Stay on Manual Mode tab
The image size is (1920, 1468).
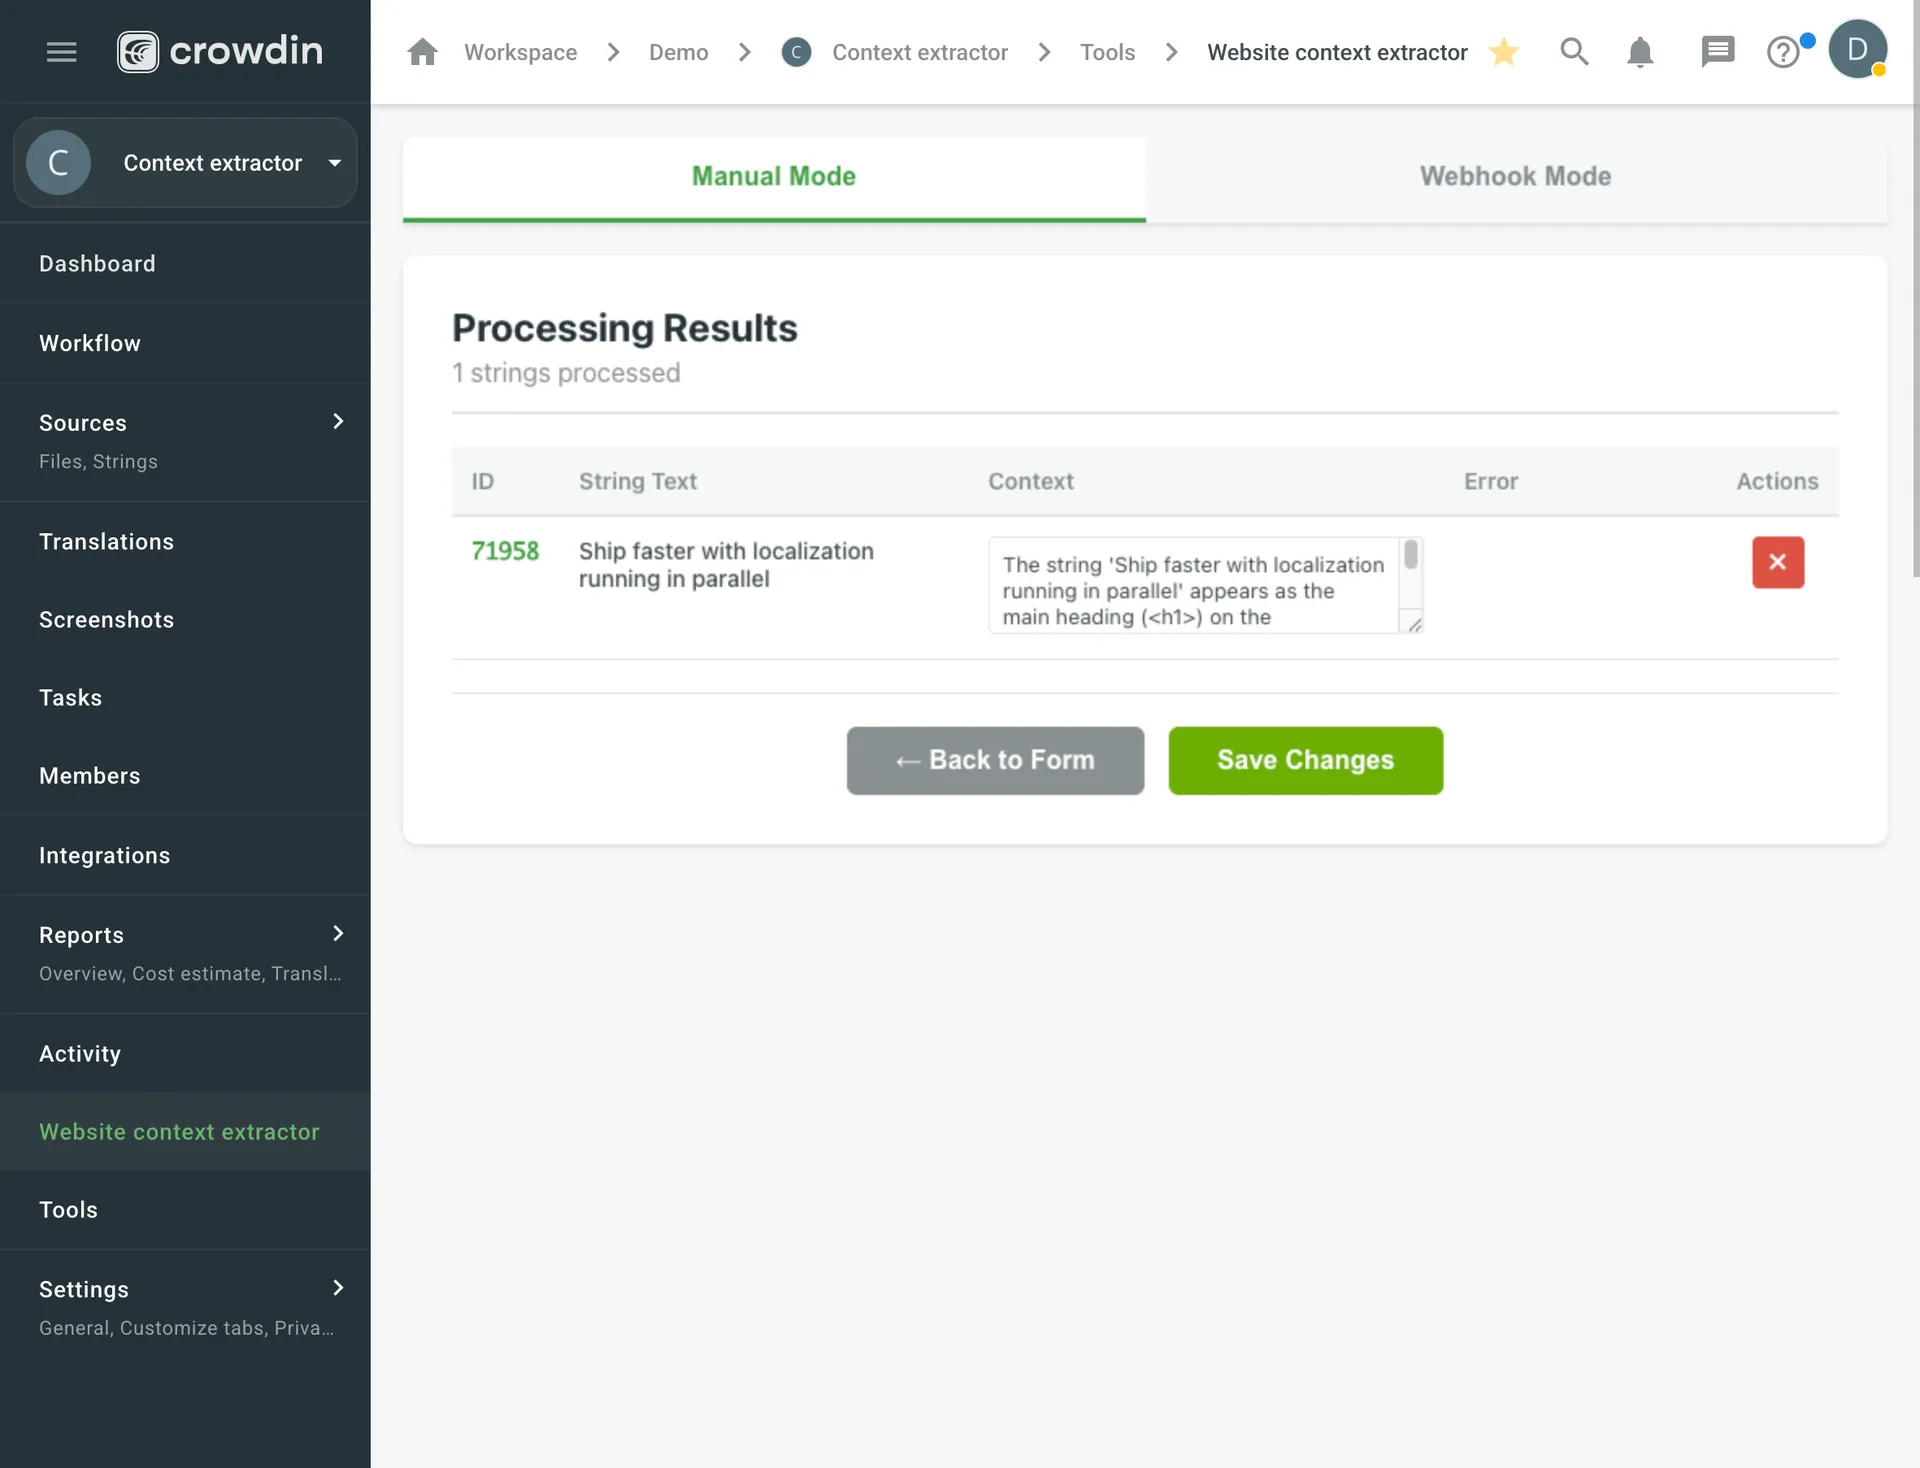773,176
